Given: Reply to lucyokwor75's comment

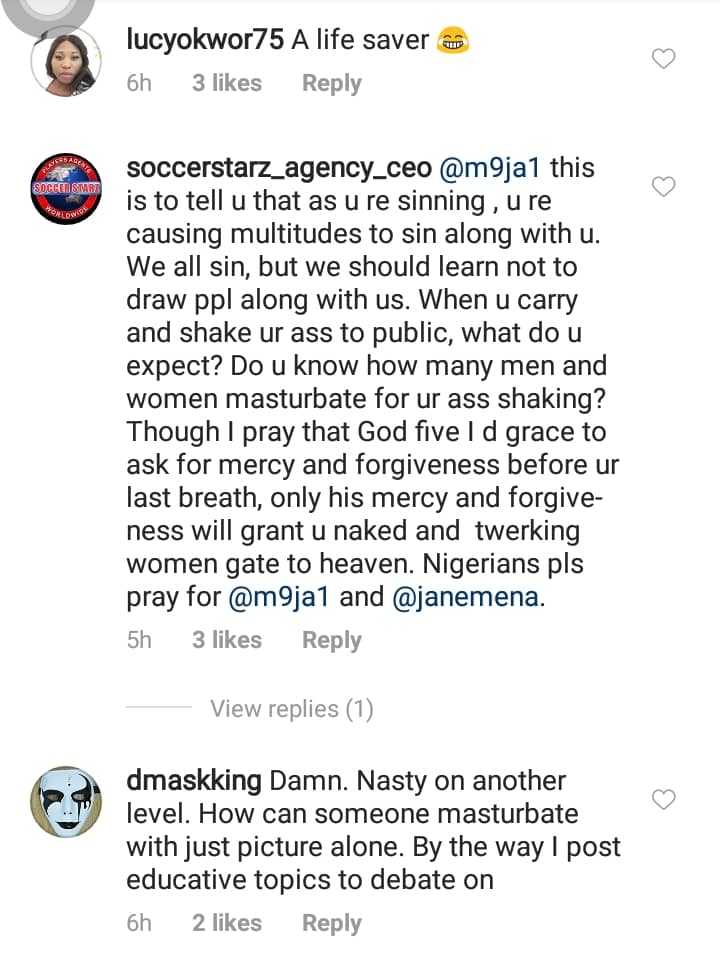Looking at the screenshot, I should [x=331, y=83].
